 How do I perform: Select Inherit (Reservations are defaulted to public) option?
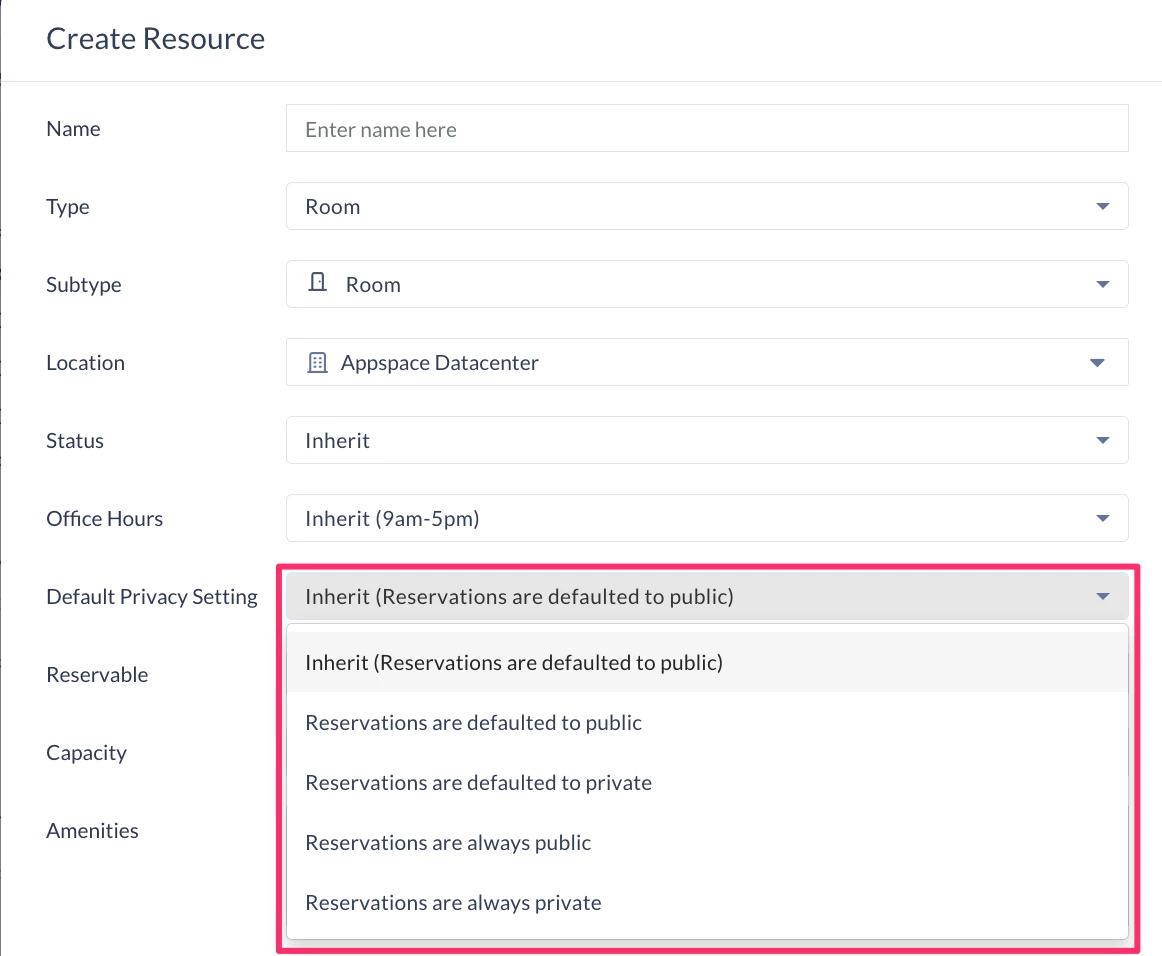pos(707,662)
